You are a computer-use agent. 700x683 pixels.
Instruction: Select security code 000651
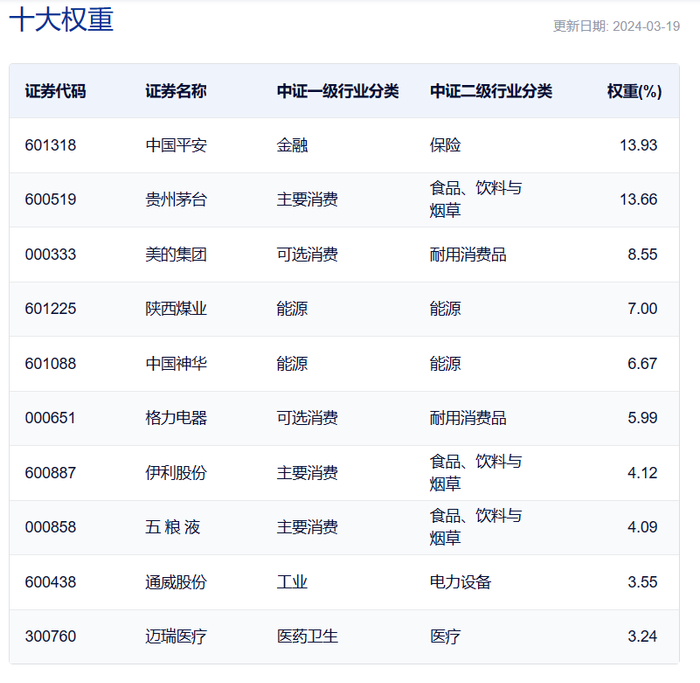point(50,418)
